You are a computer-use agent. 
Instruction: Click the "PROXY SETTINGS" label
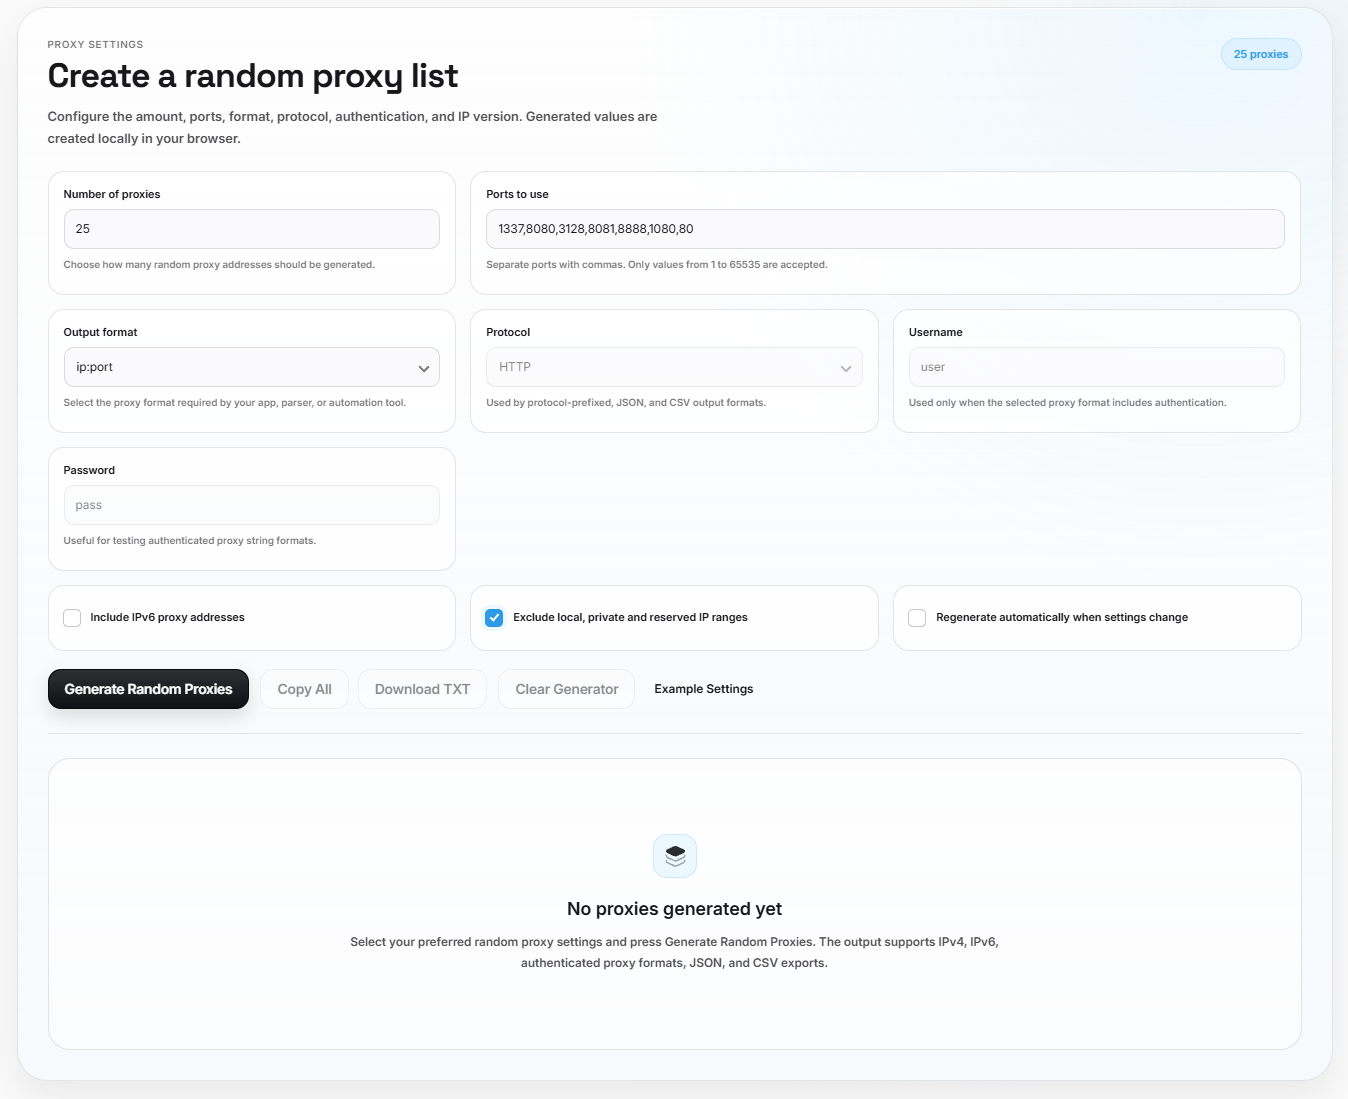[x=96, y=45]
